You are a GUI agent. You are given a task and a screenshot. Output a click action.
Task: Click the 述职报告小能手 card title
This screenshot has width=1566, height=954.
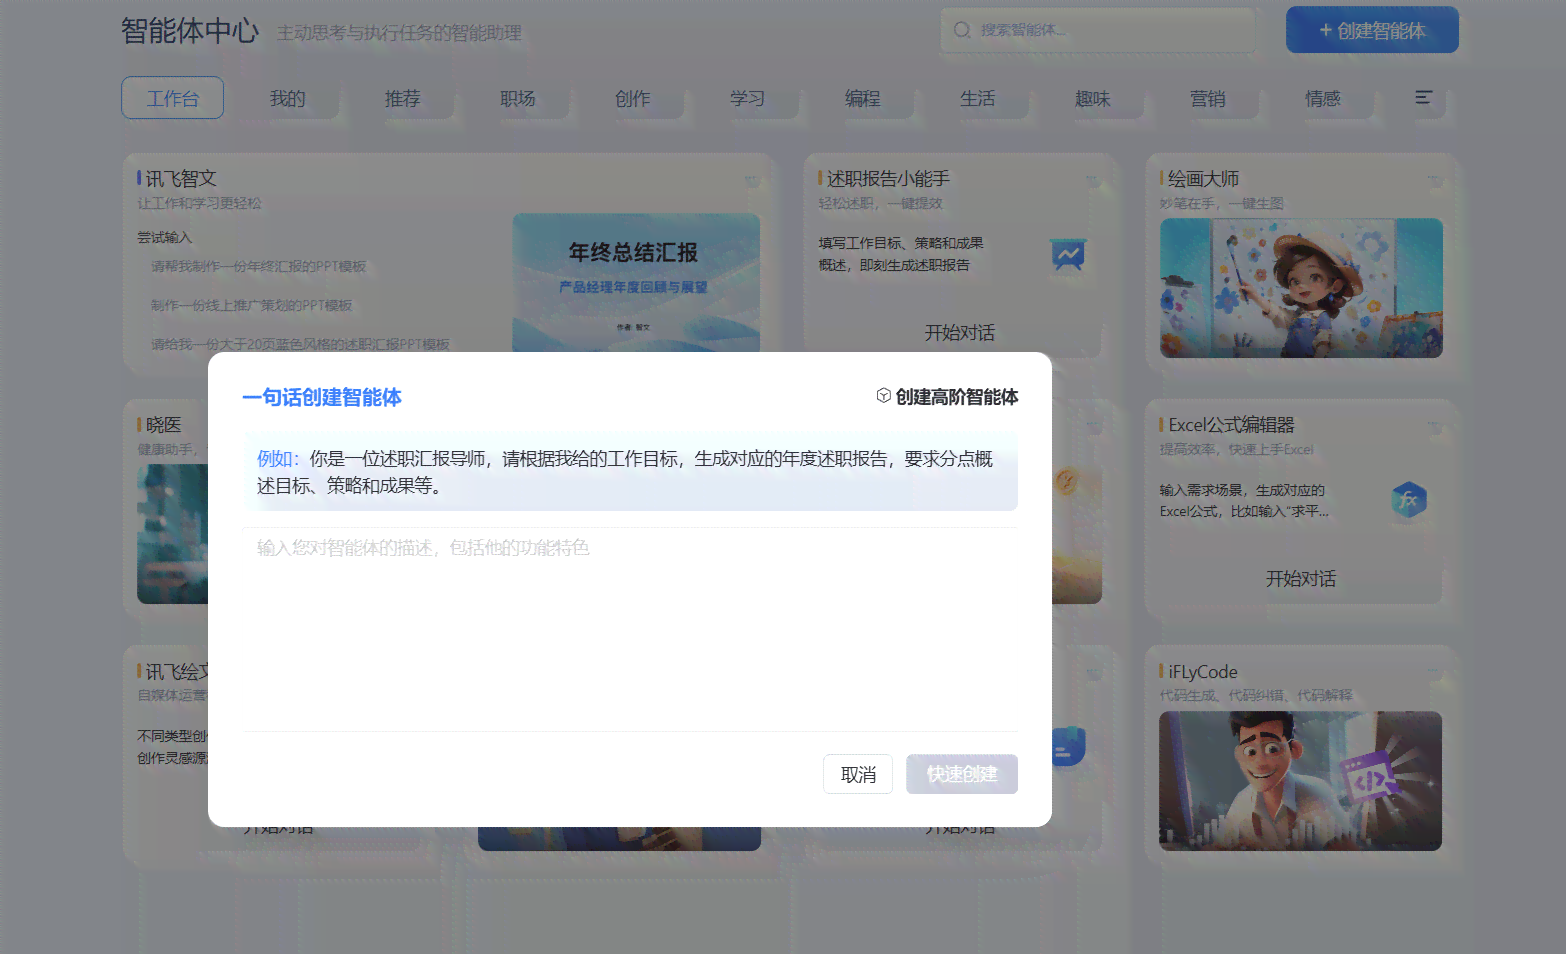pos(888,178)
